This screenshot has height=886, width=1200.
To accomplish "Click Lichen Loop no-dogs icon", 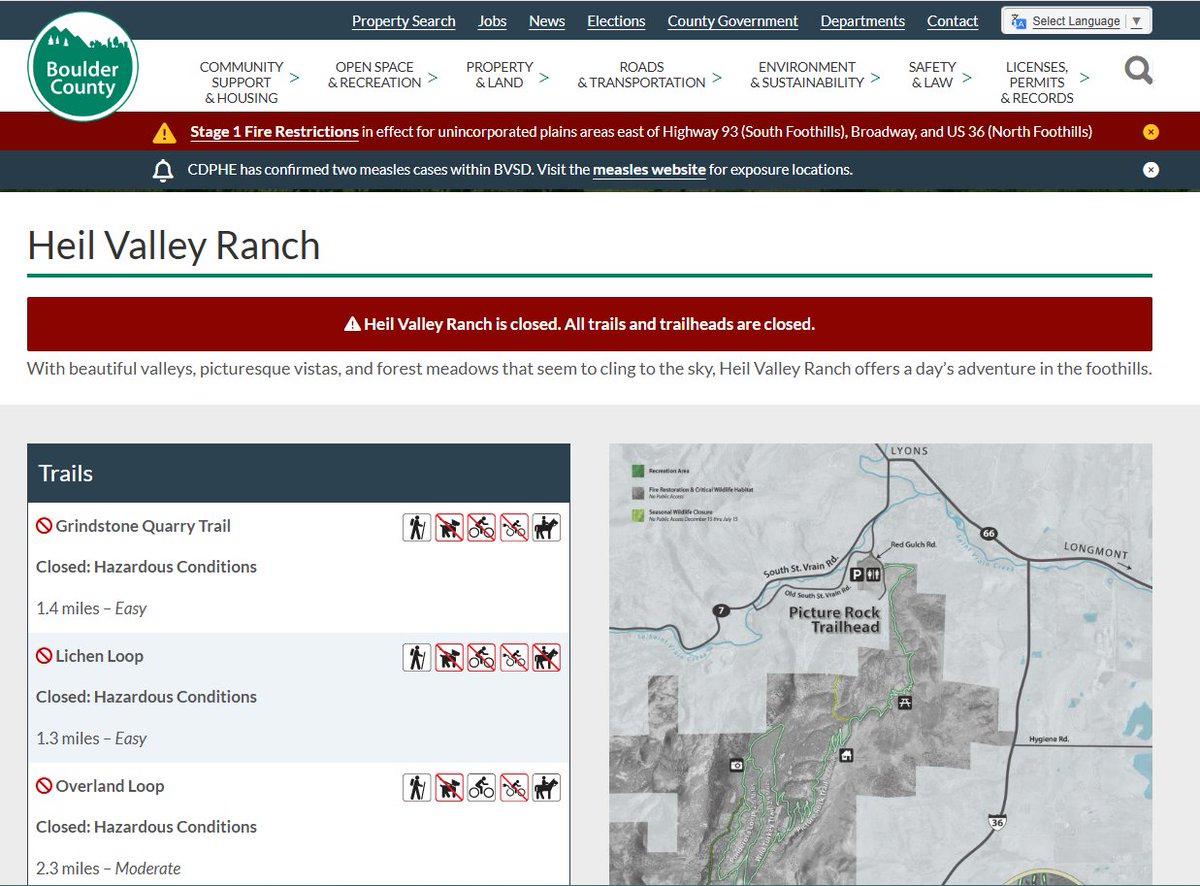I will point(449,657).
